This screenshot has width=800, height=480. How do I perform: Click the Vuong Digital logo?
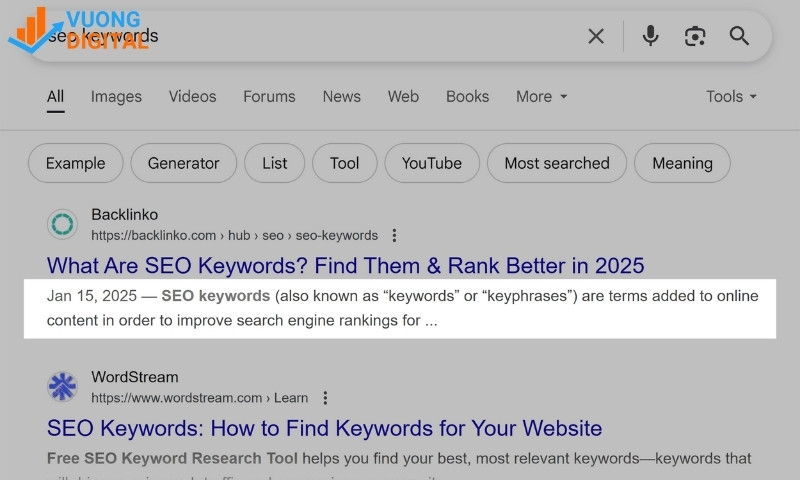click(75, 30)
